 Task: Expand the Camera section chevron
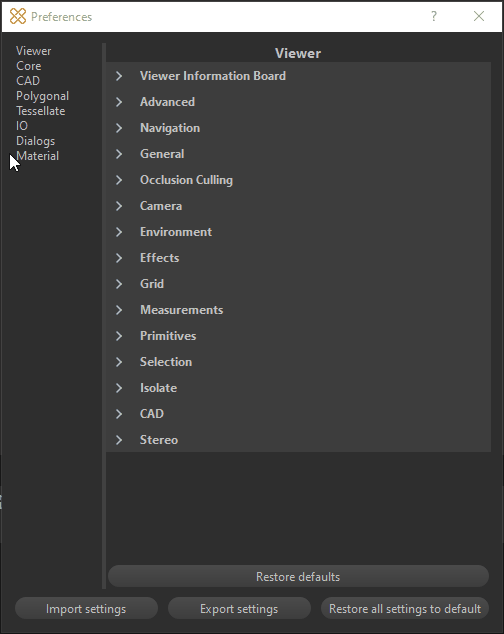tap(119, 206)
